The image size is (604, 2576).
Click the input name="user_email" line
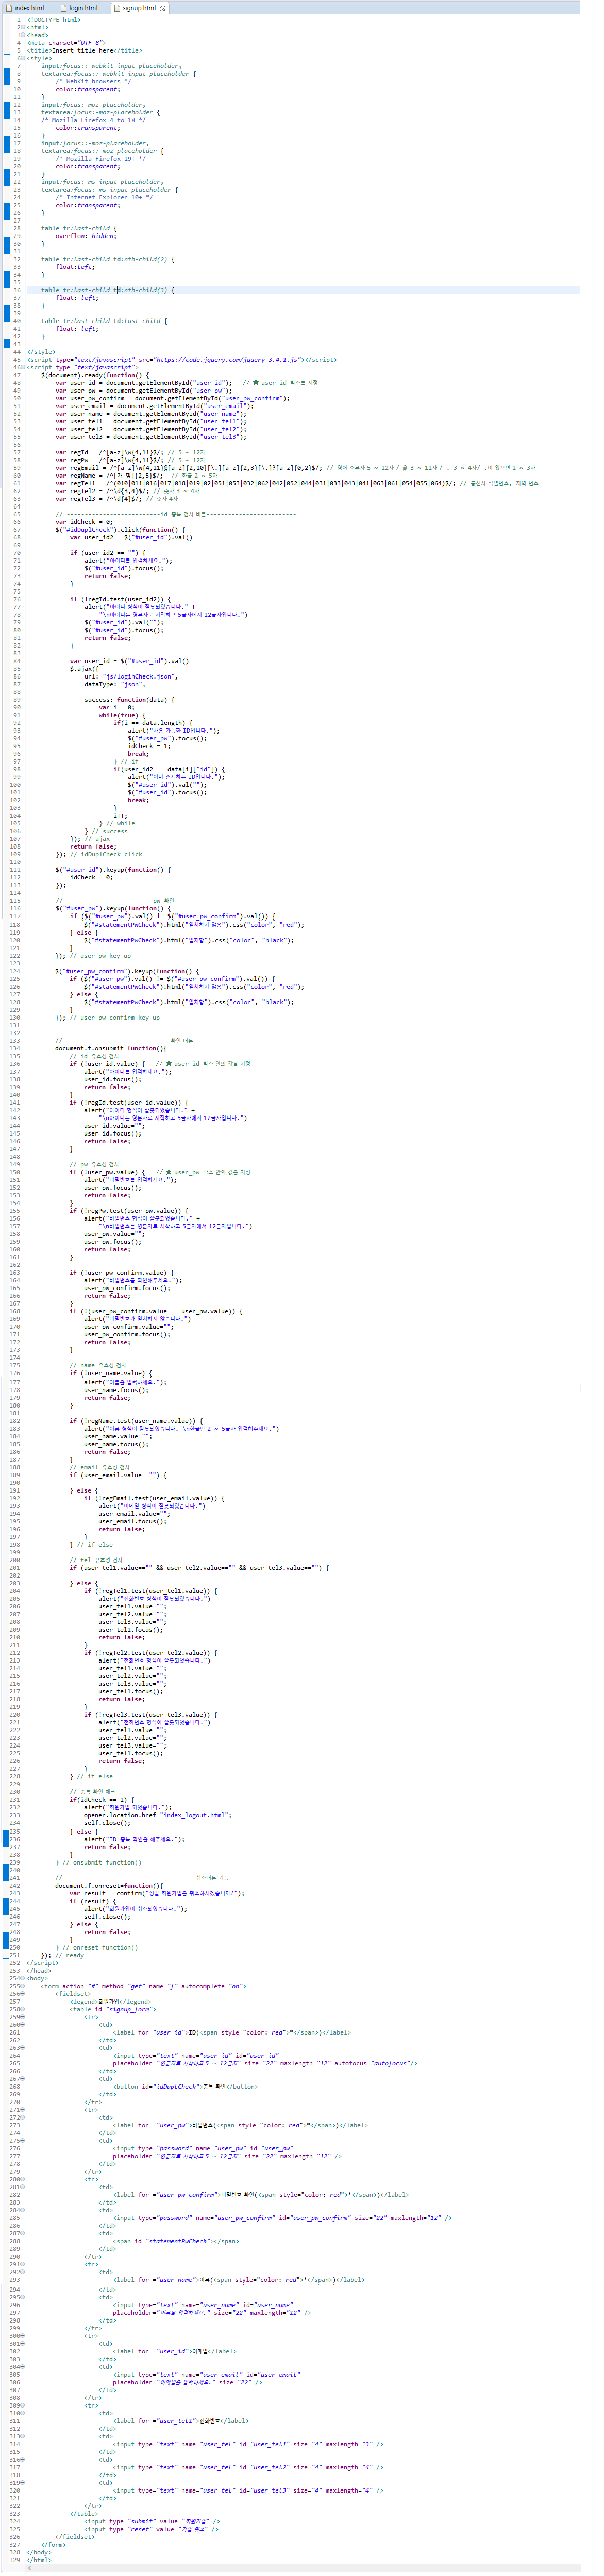pos(206,2374)
